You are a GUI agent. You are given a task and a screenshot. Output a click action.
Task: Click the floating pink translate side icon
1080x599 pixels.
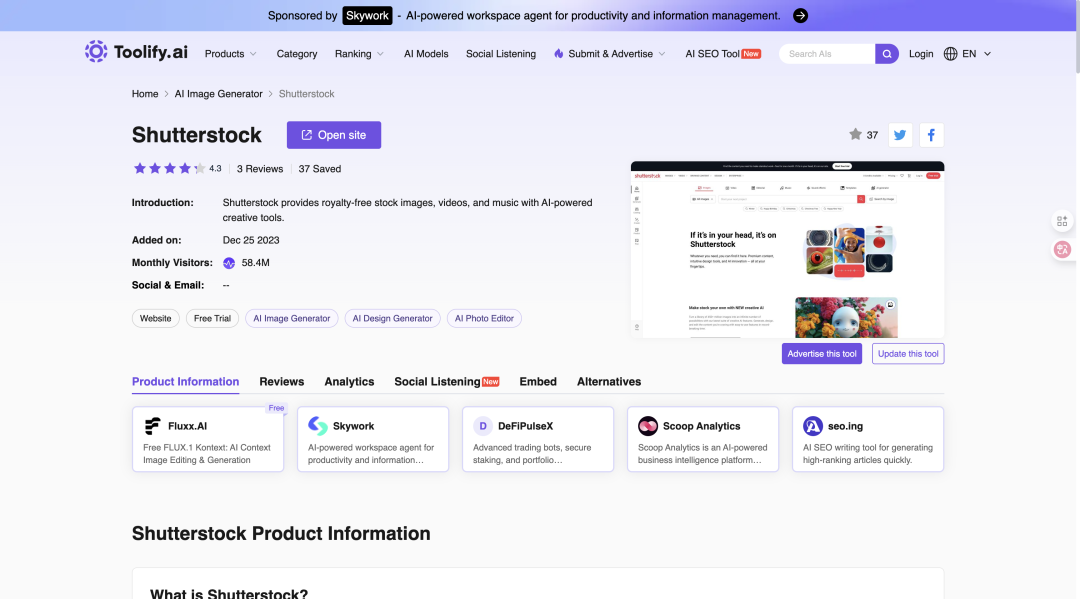pyautogui.click(x=1062, y=249)
